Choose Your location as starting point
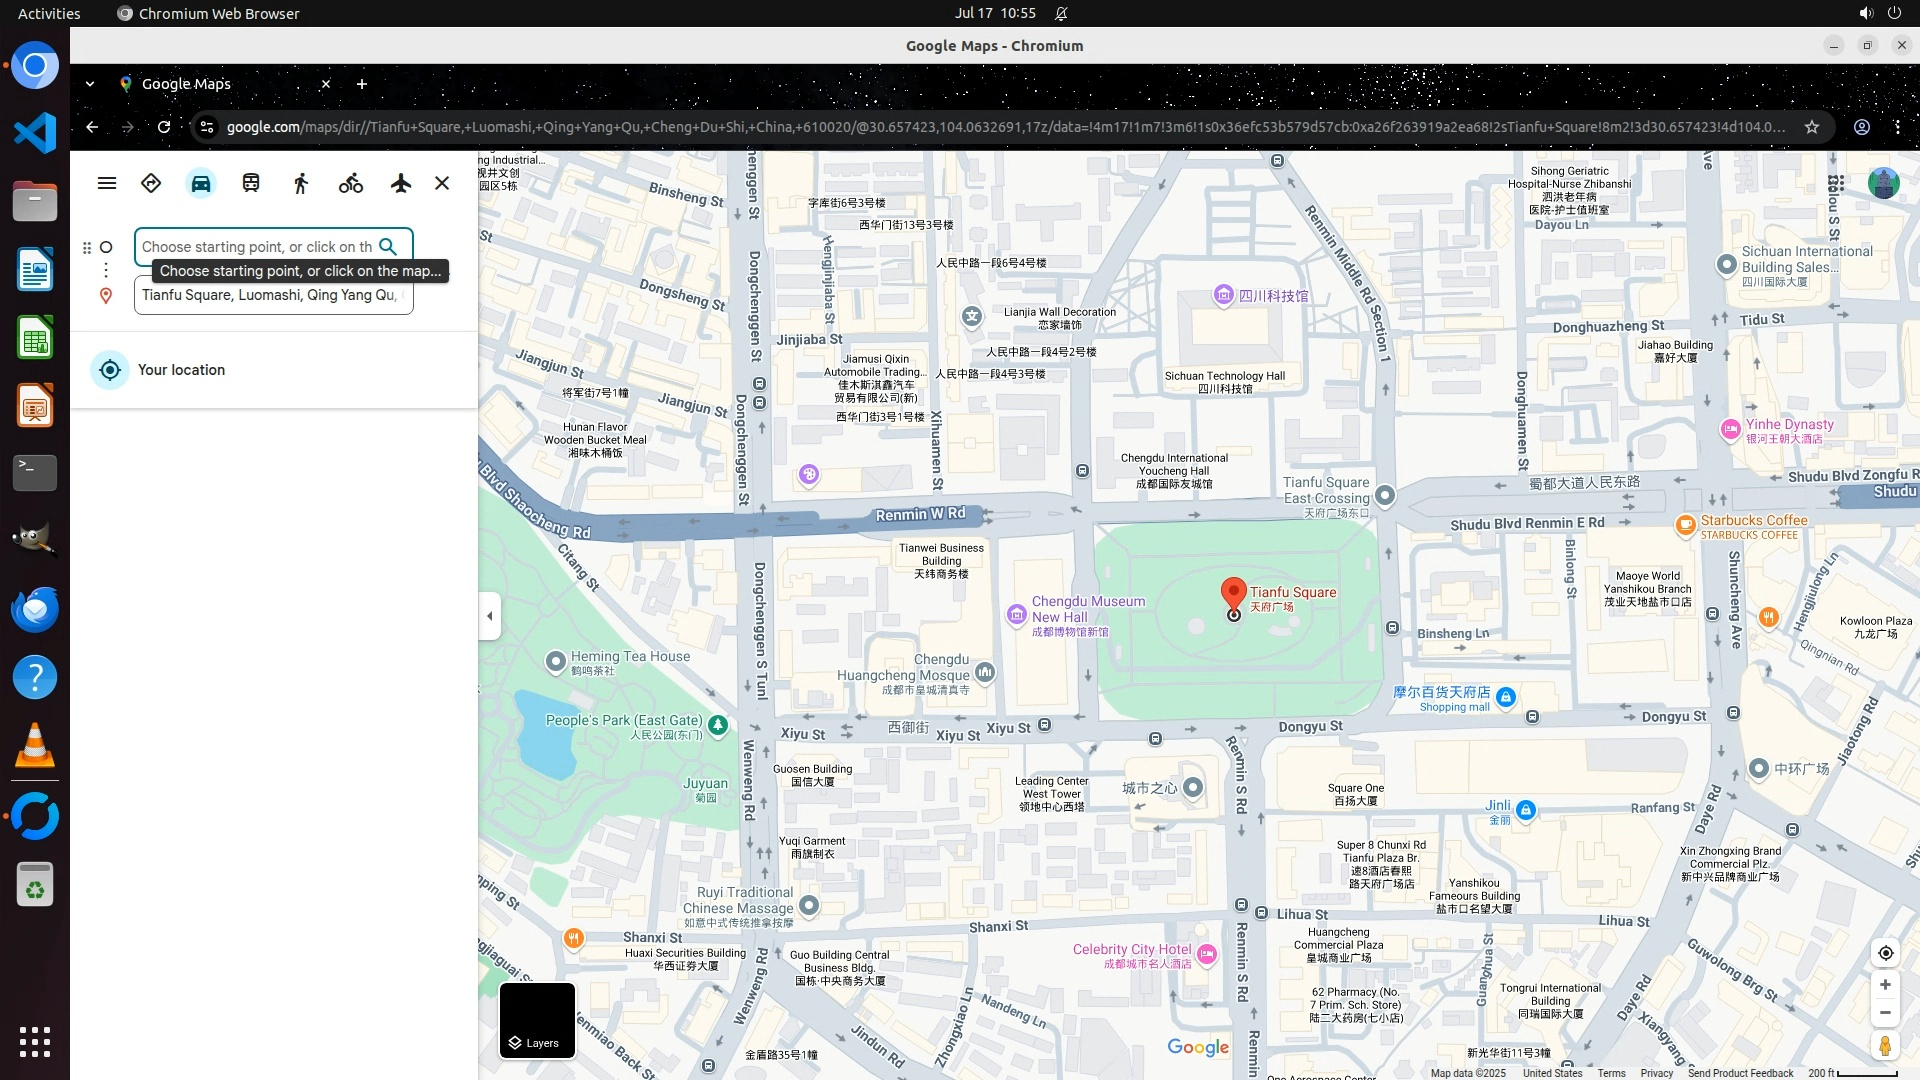 [x=180, y=370]
